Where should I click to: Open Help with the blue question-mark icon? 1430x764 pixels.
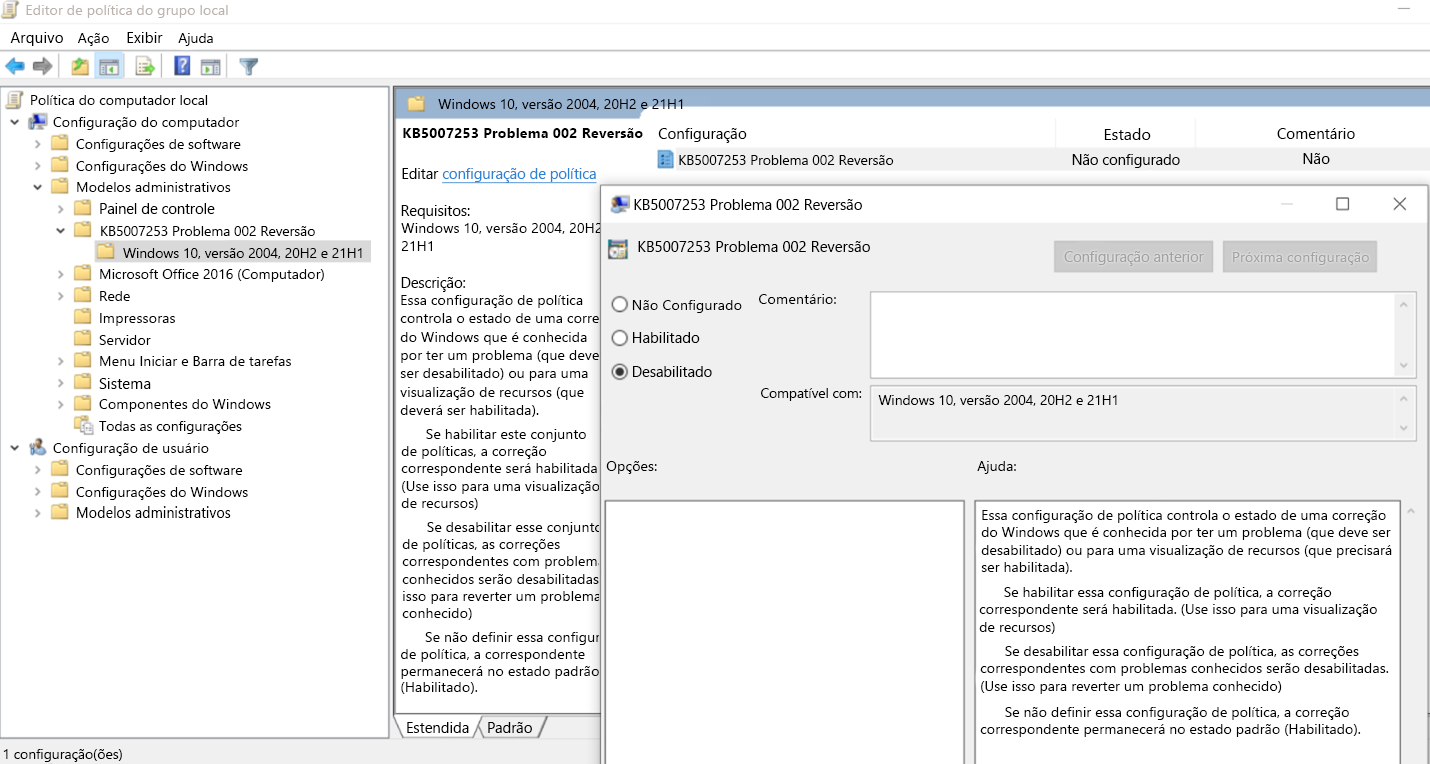182,67
